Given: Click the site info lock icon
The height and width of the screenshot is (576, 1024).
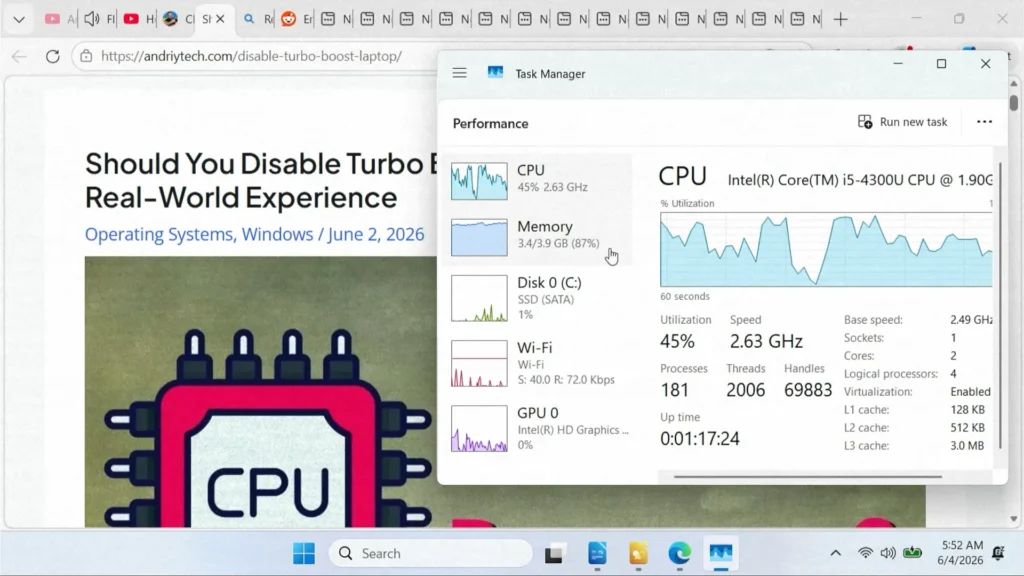Looking at the screenshot, I should [x=86, y=56].
